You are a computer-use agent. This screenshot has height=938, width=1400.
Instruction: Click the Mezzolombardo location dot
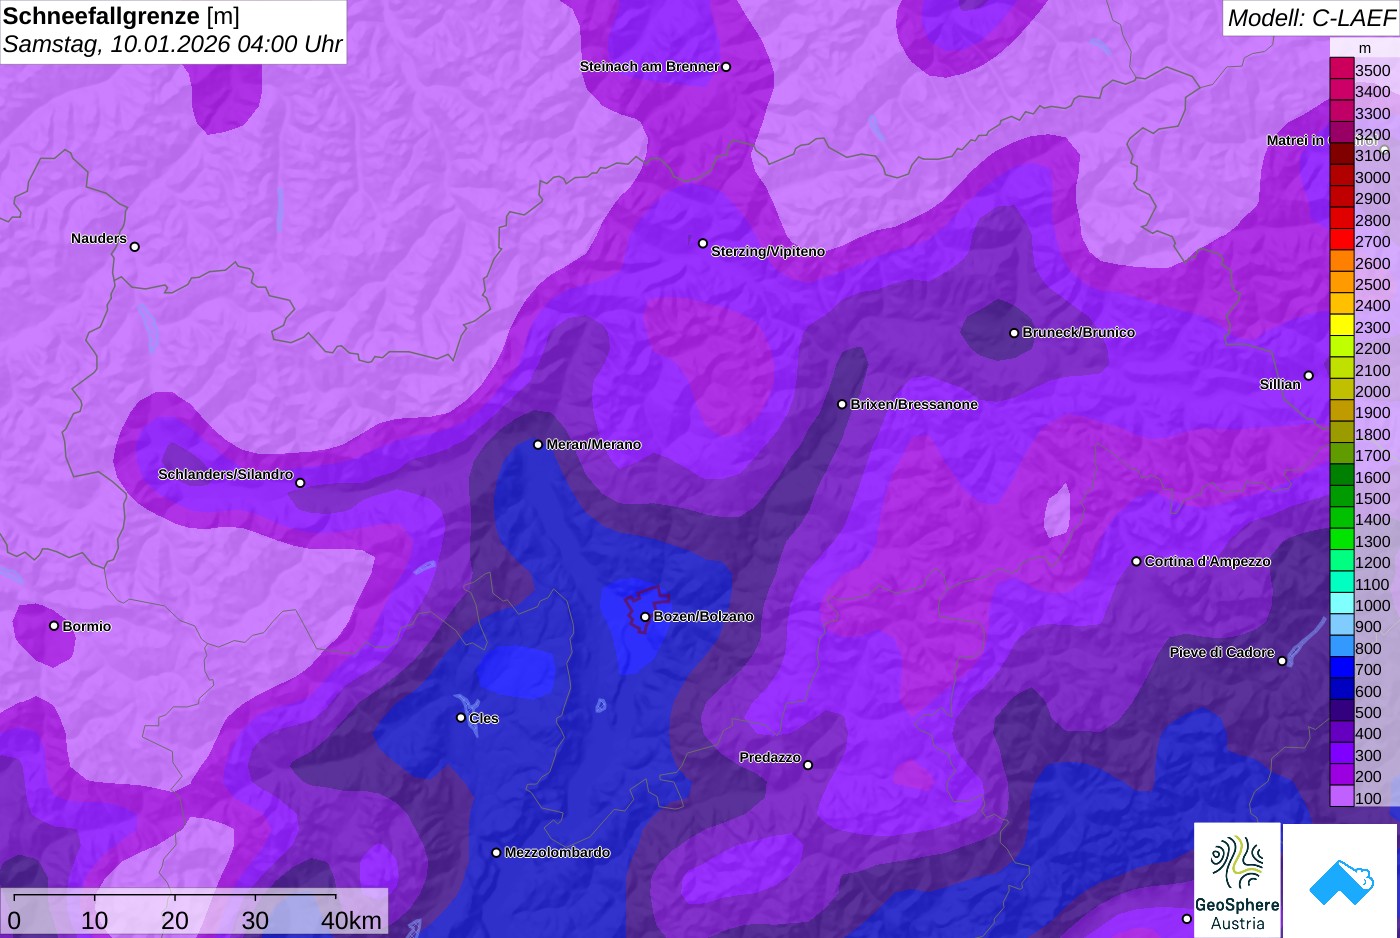(496, 853)
